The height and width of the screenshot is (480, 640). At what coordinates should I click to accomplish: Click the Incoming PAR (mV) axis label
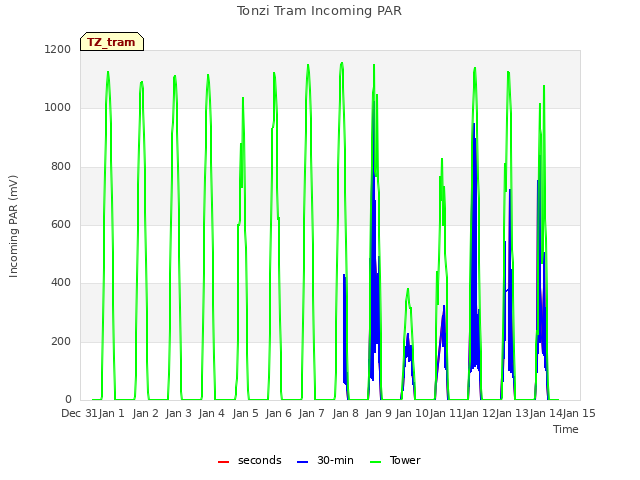13,226
